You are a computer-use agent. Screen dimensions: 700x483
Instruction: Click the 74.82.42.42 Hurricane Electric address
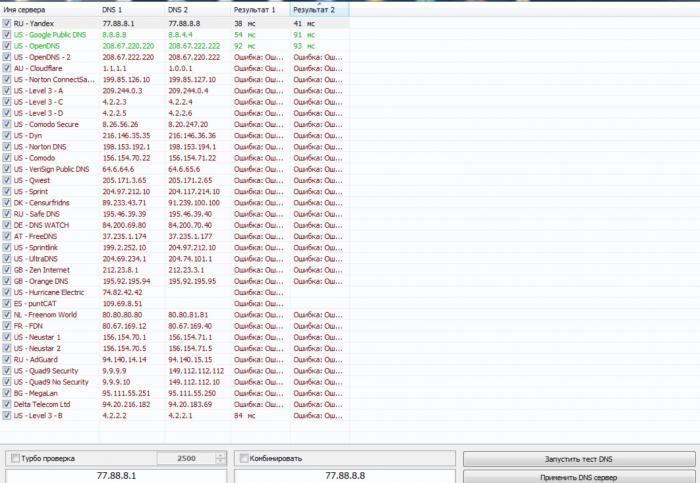[122, 292]
